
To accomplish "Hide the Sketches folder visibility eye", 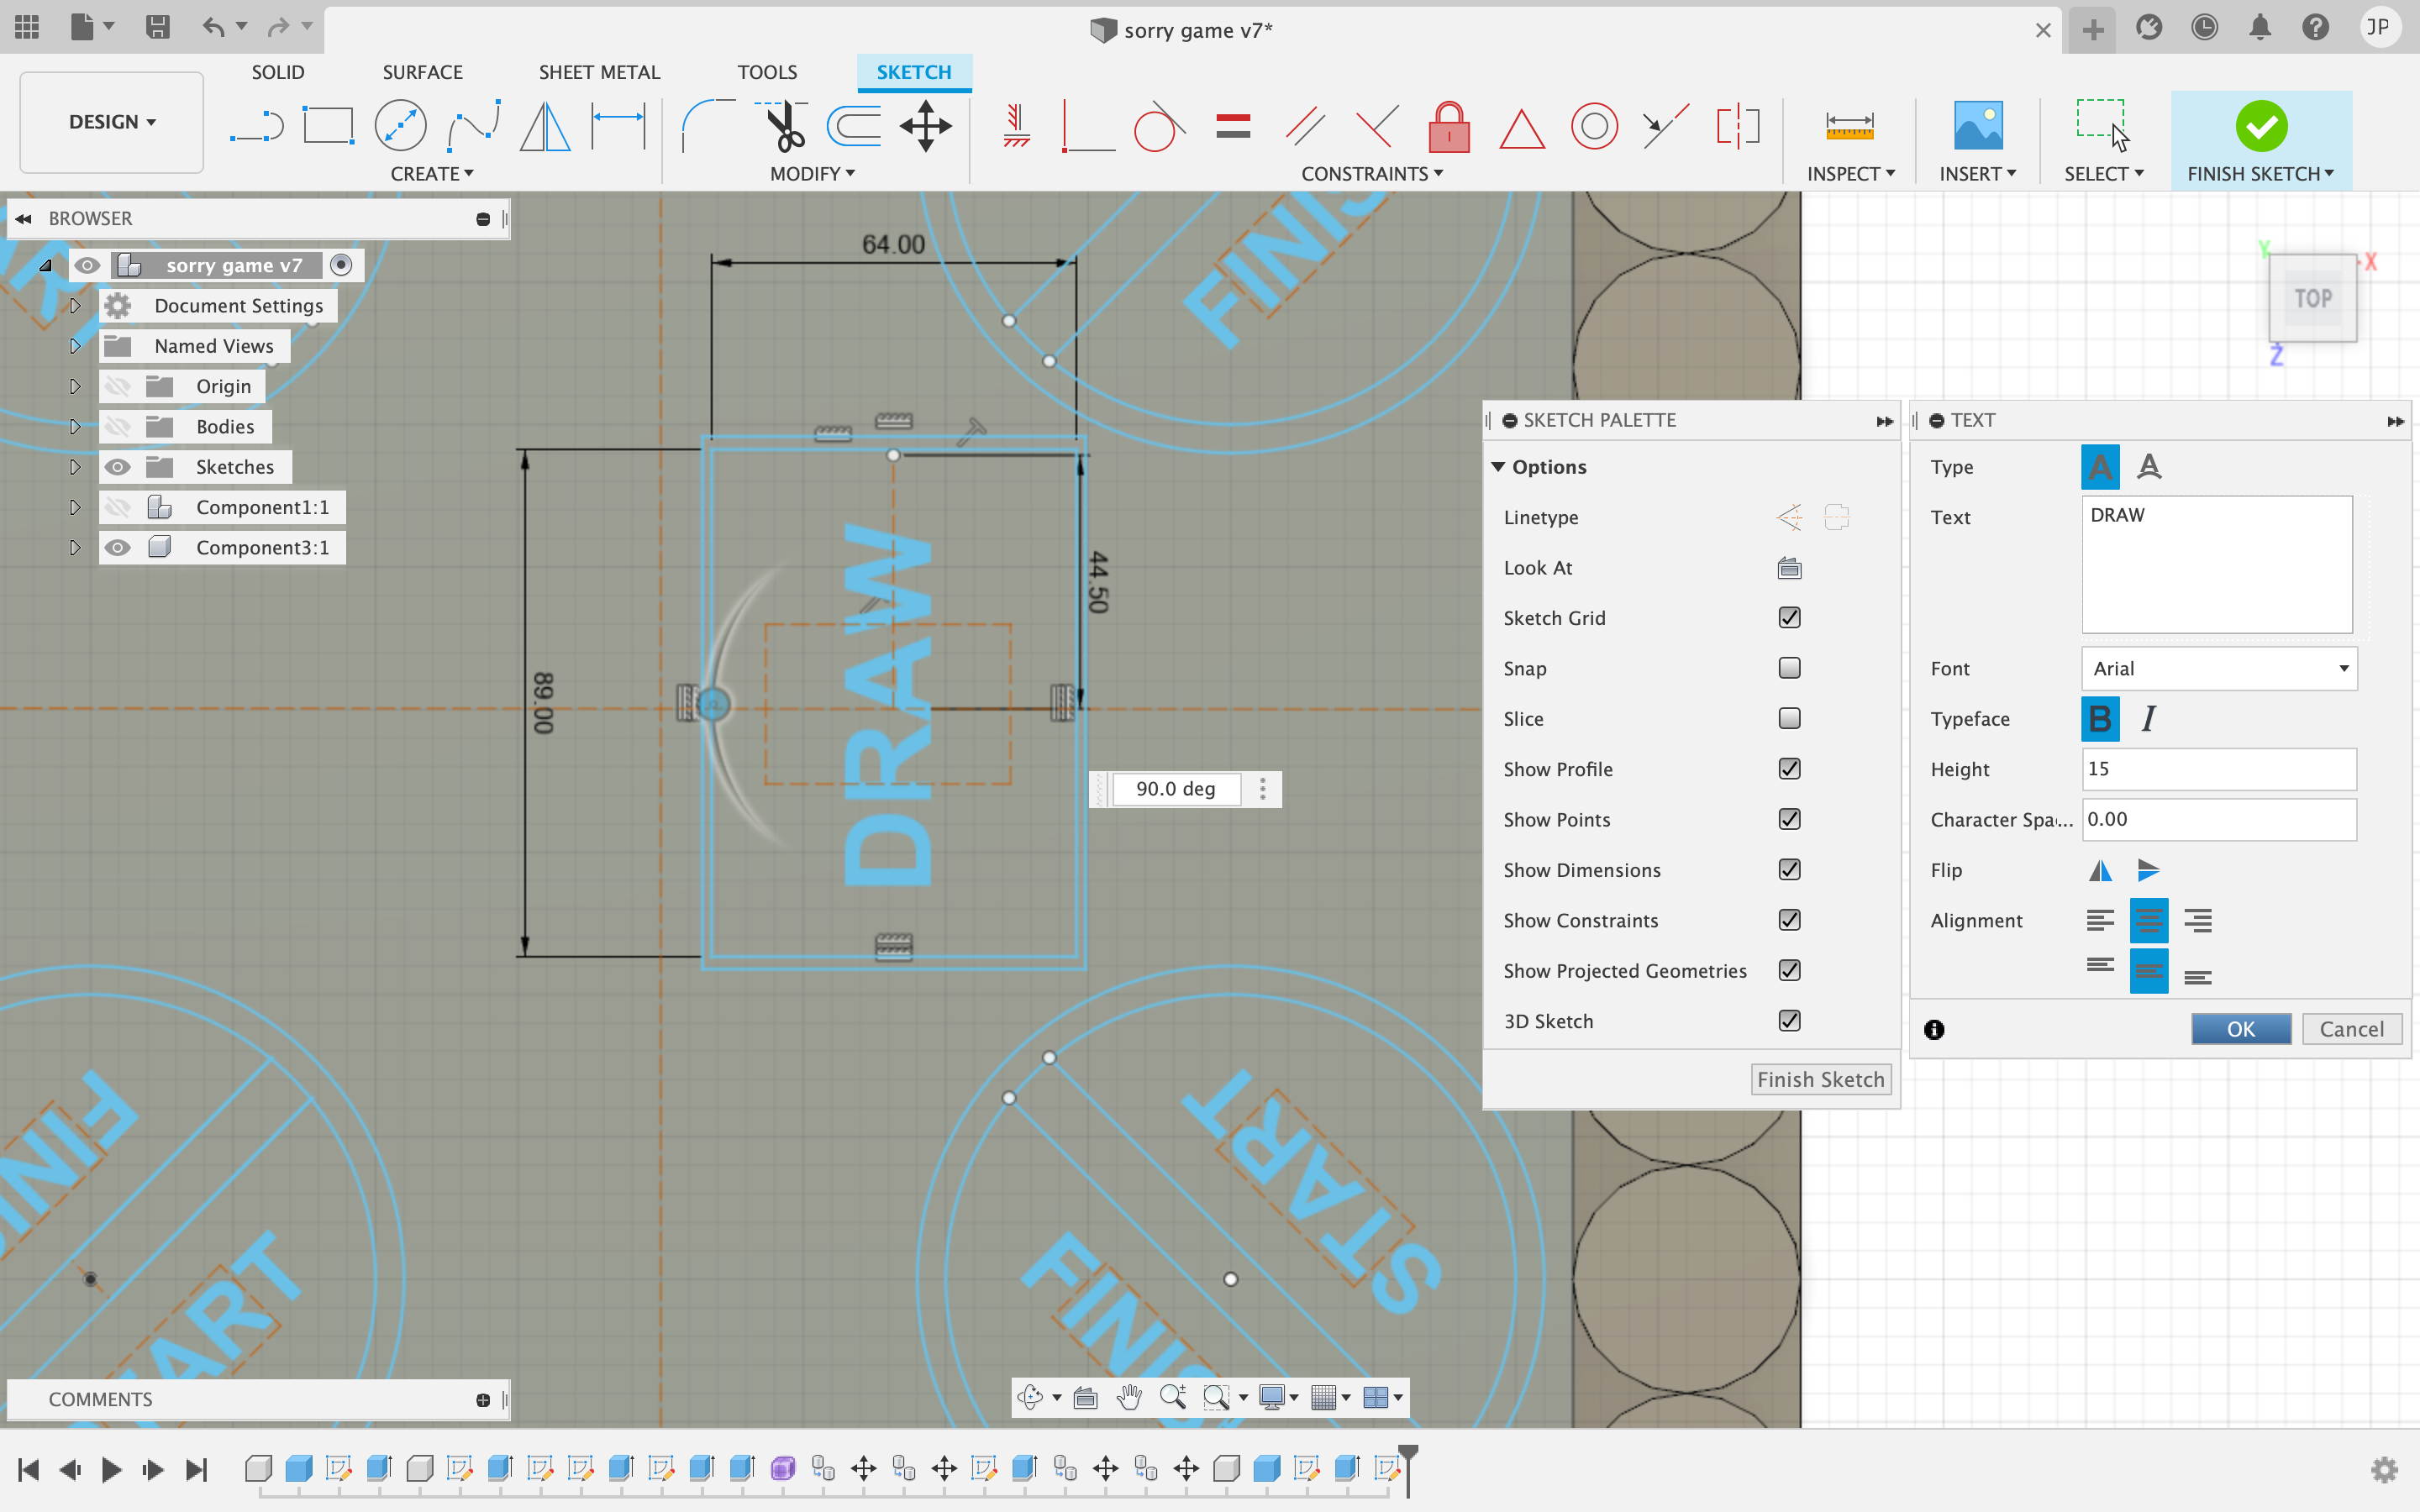I will click(118, 467).
